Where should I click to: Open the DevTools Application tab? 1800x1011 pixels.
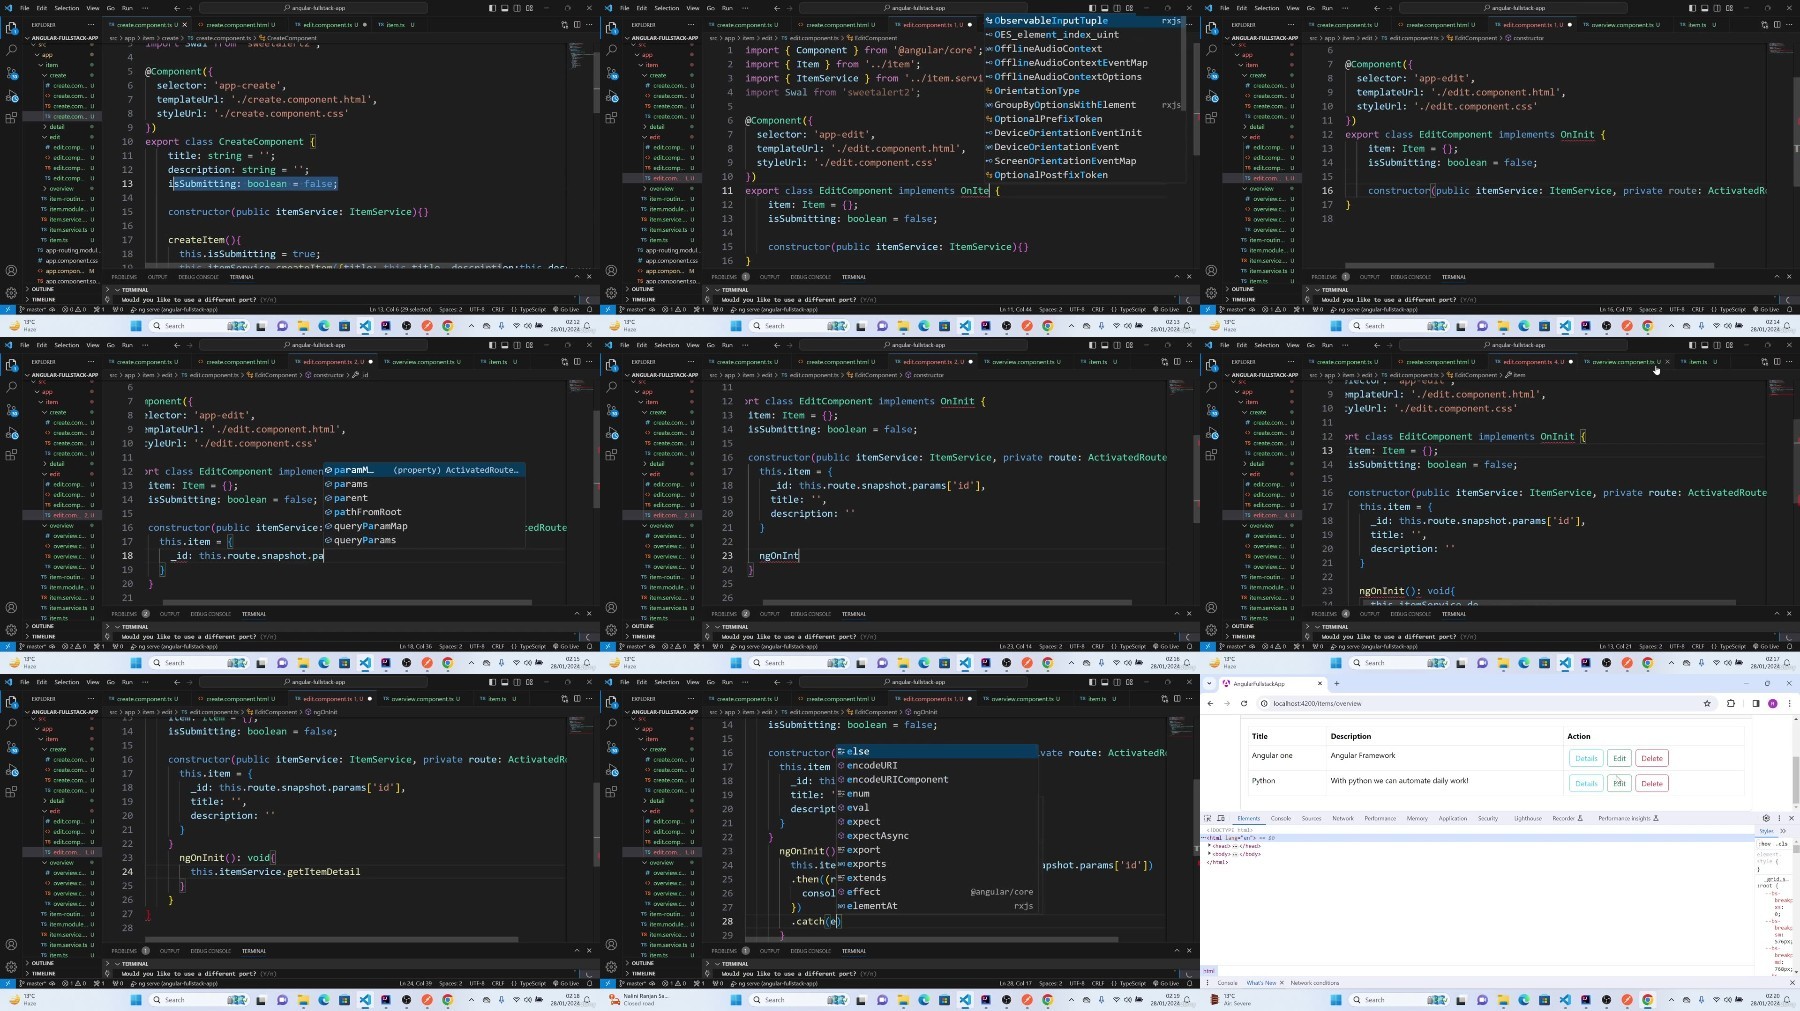click(x=1453, y=818)
